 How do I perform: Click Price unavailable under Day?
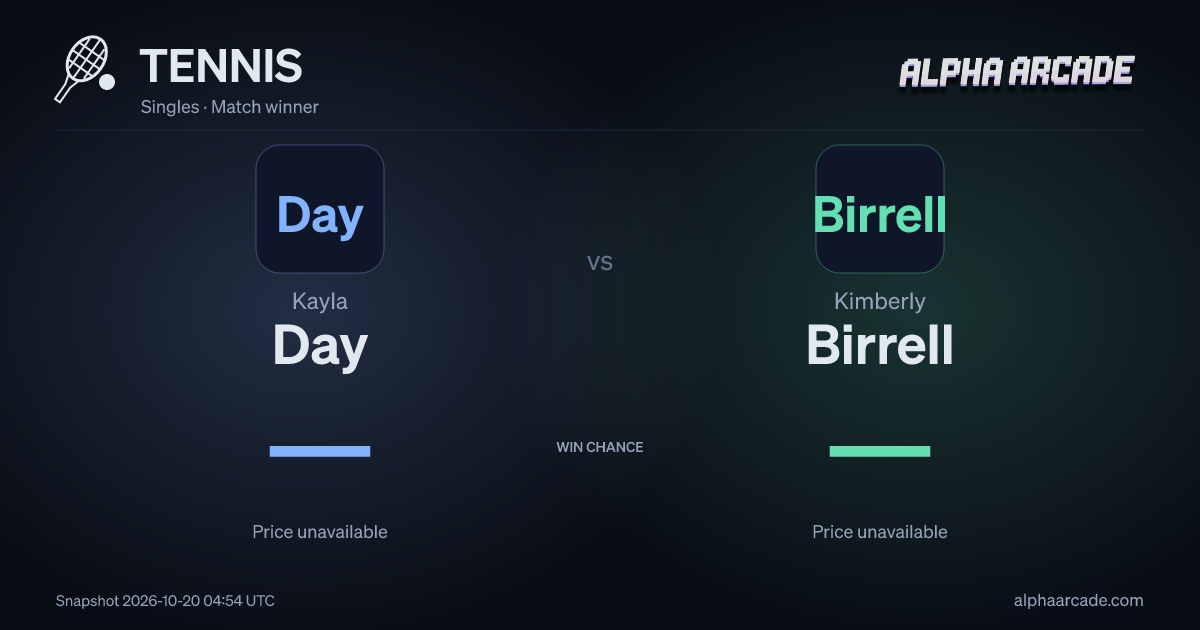[320, 532]
